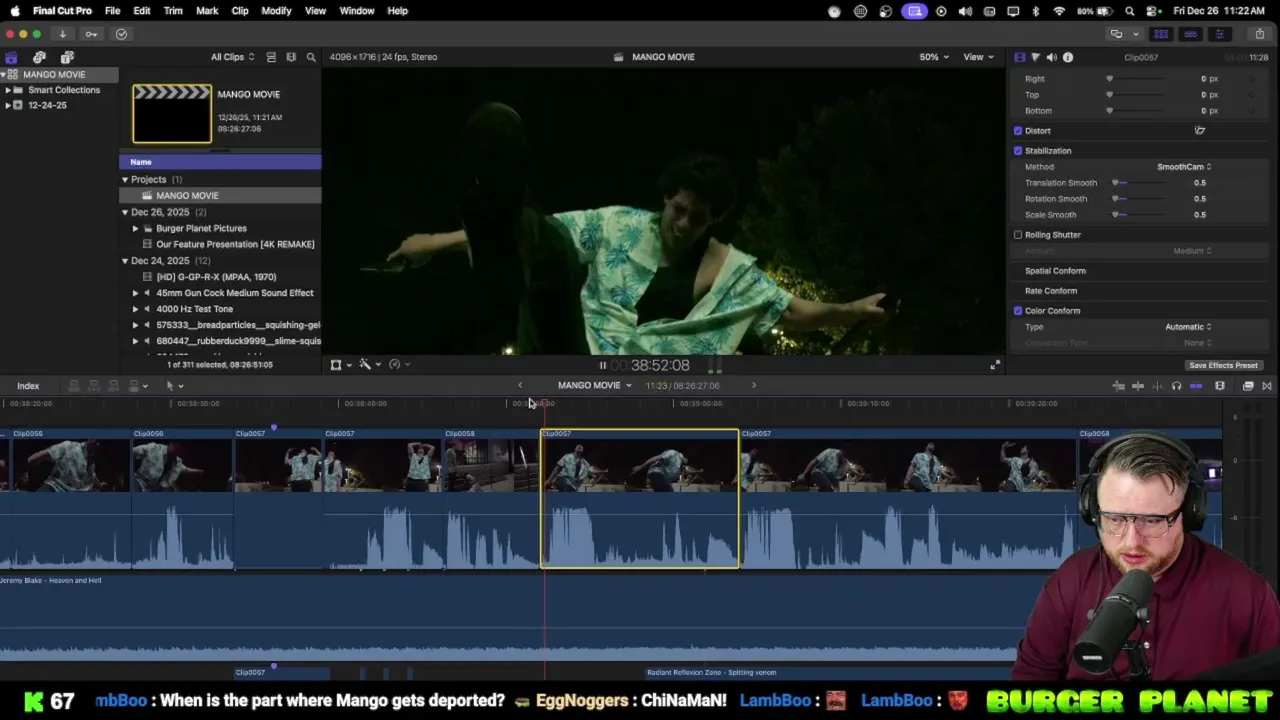Open the Color inspector tab
Viewport: 1280px width, 720px height.
[x=1035, y=57]
